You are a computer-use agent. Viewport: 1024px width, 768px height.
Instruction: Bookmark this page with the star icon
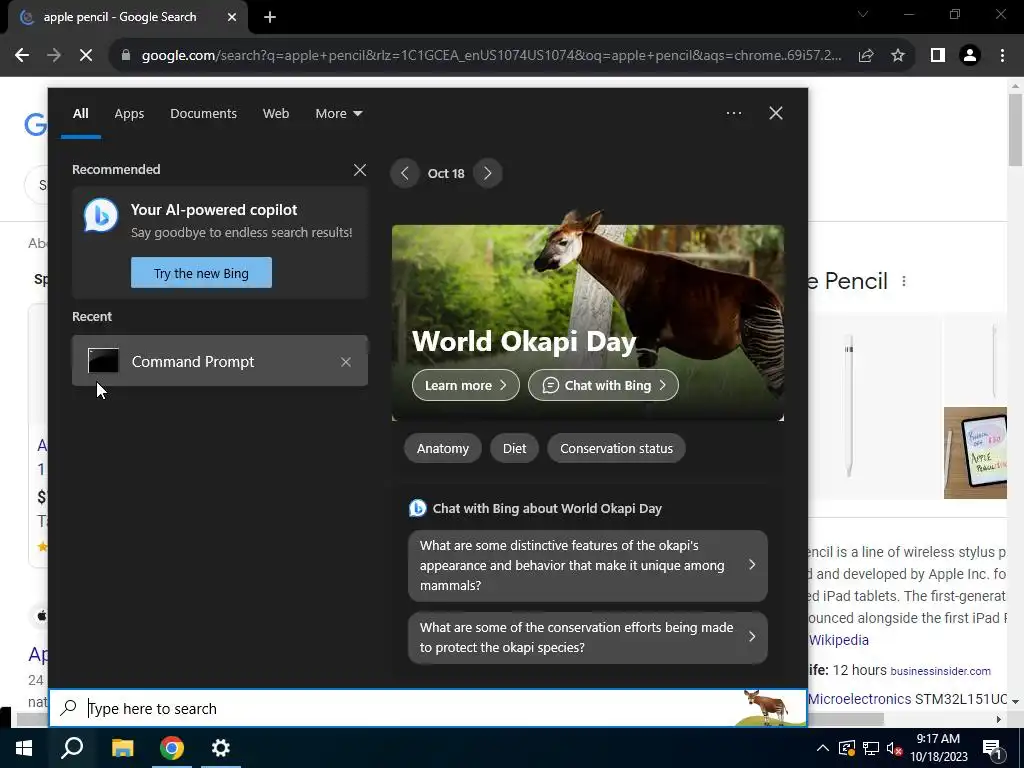[x=898, y=56]
